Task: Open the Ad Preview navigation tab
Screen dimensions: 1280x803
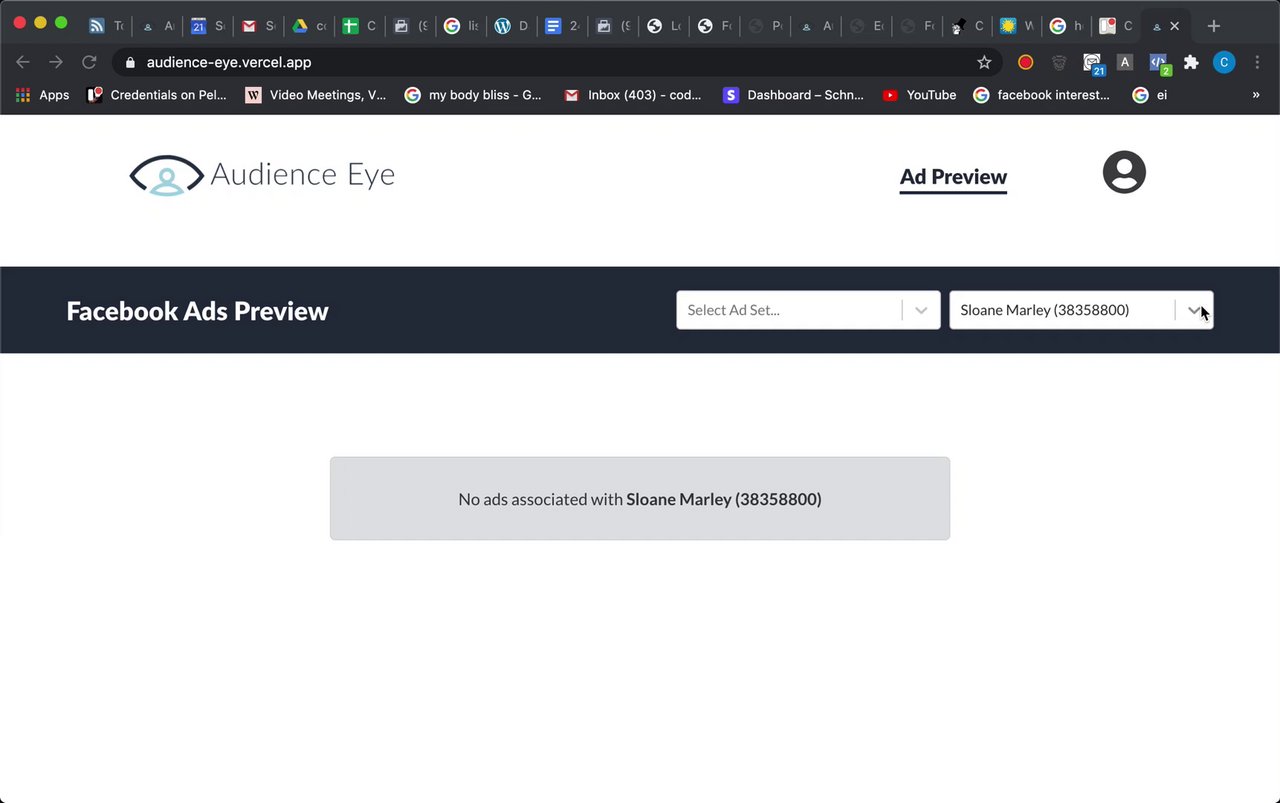Action: pyautogui.click(x=953, y=177)
